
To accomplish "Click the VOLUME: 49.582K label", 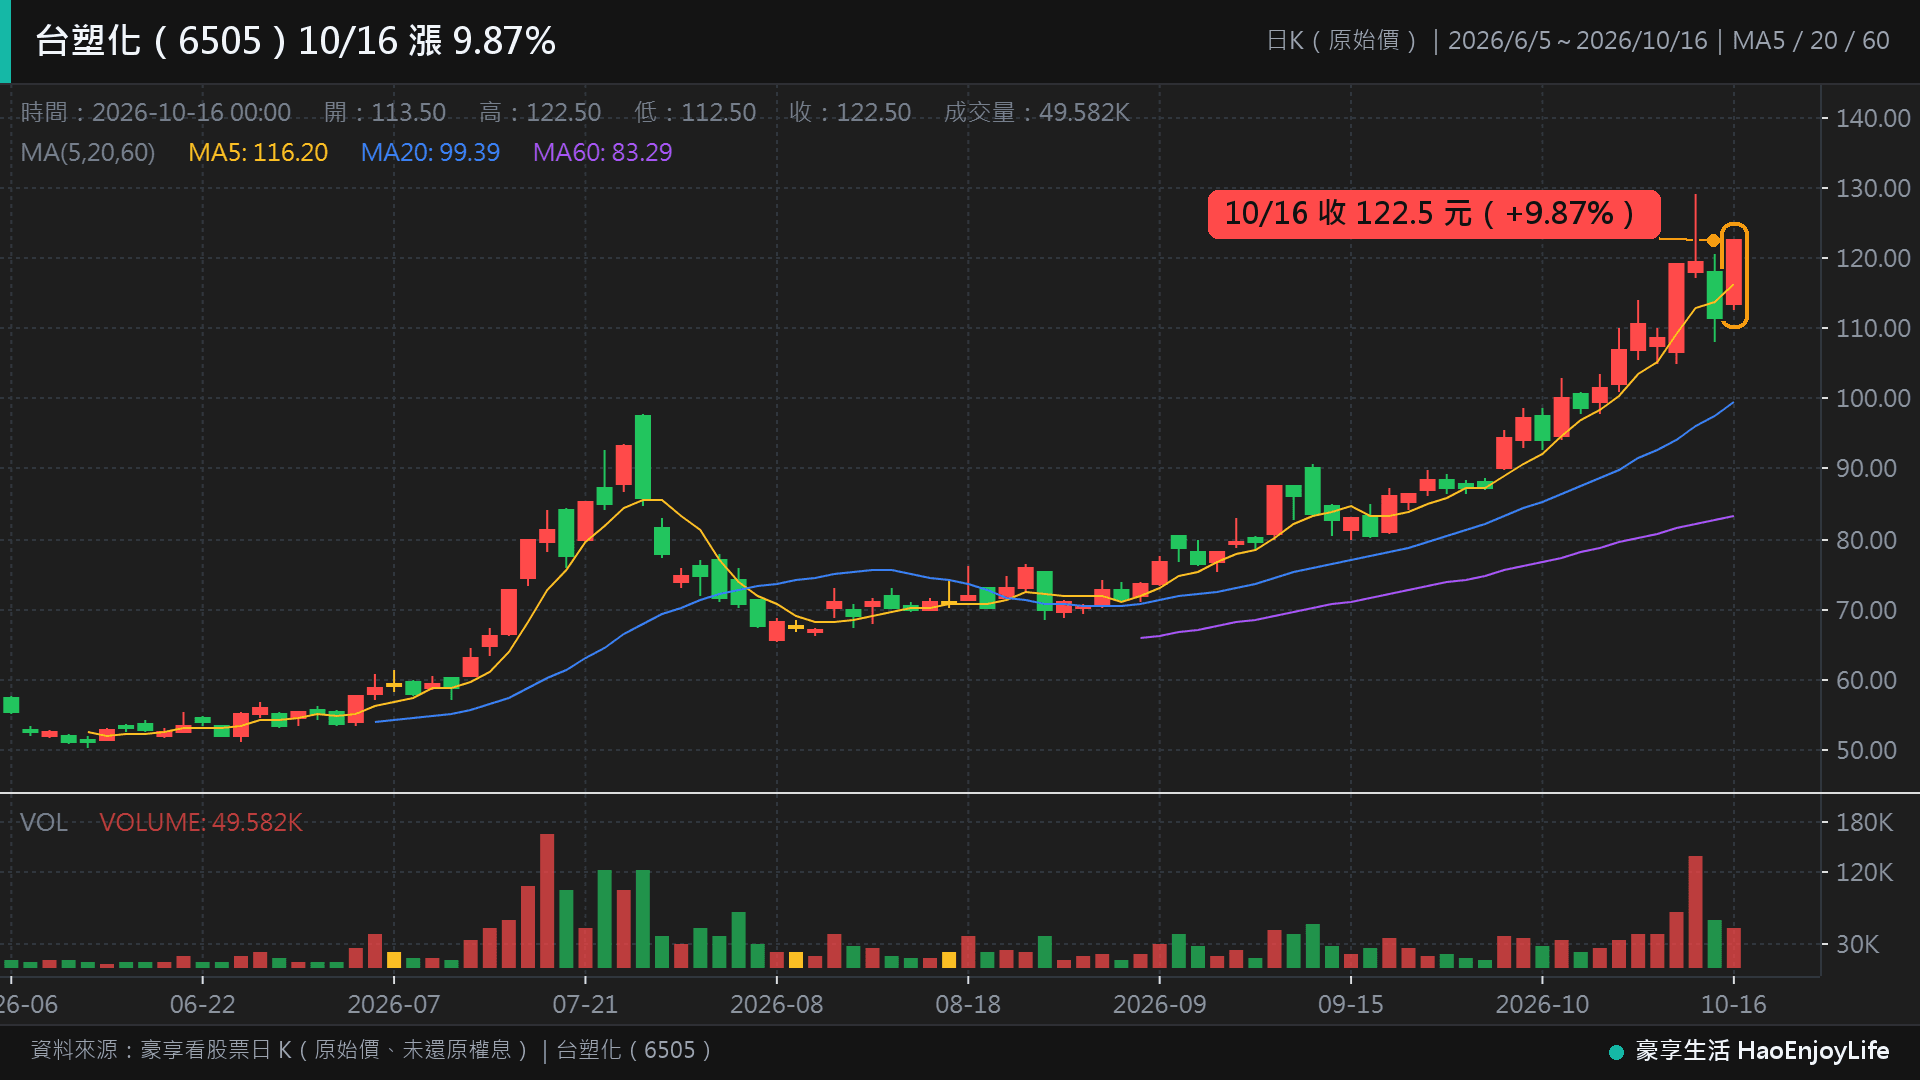I will point(200,822).
